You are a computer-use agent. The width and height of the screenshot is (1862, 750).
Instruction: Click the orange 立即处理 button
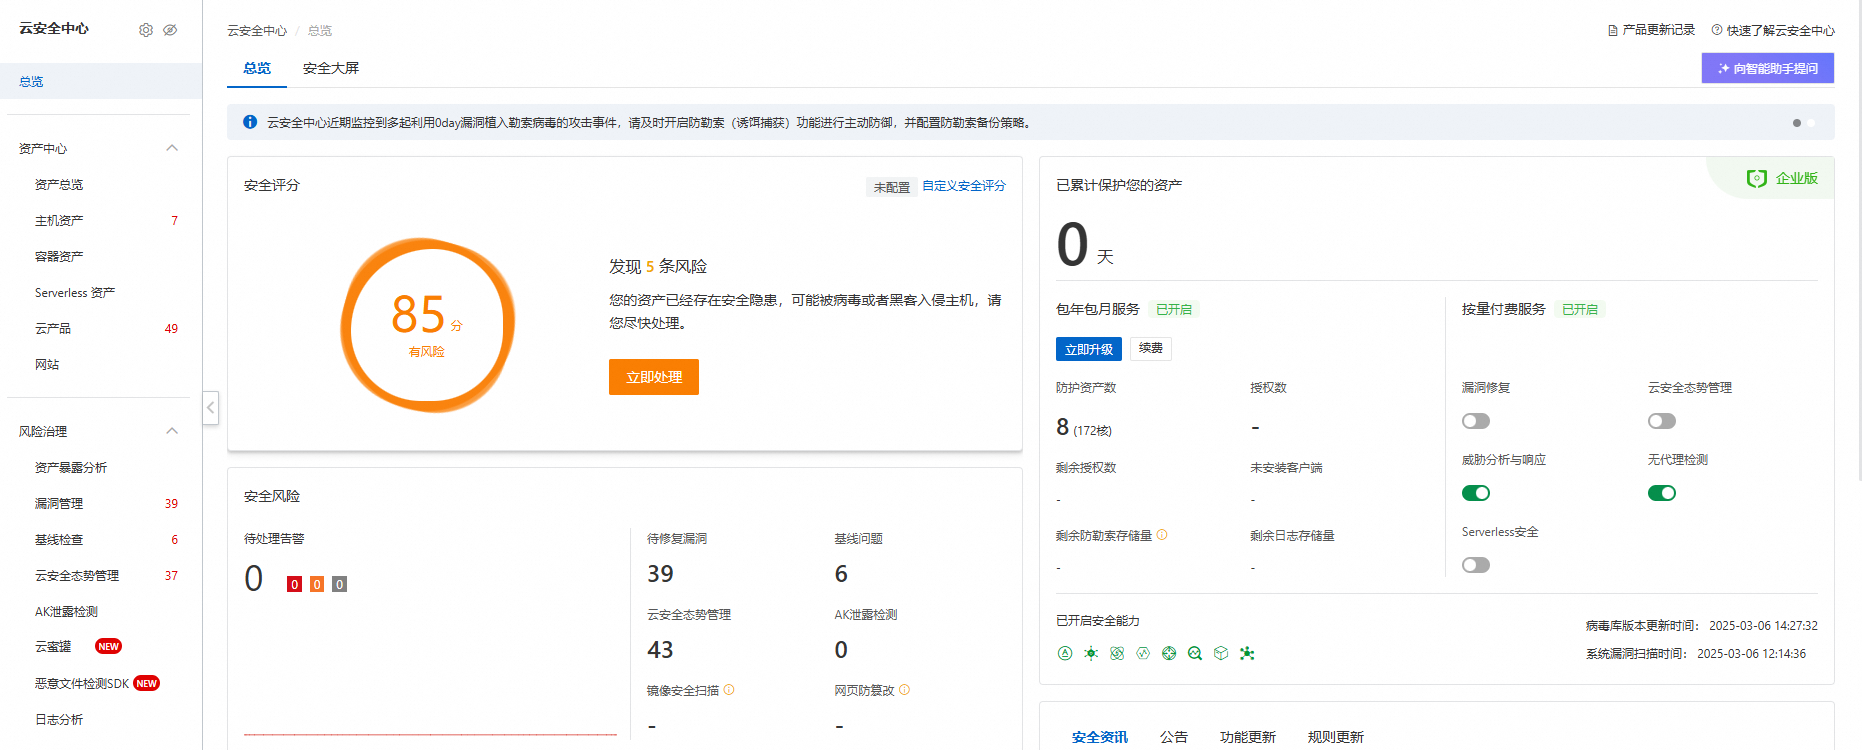tap(654, 377)
